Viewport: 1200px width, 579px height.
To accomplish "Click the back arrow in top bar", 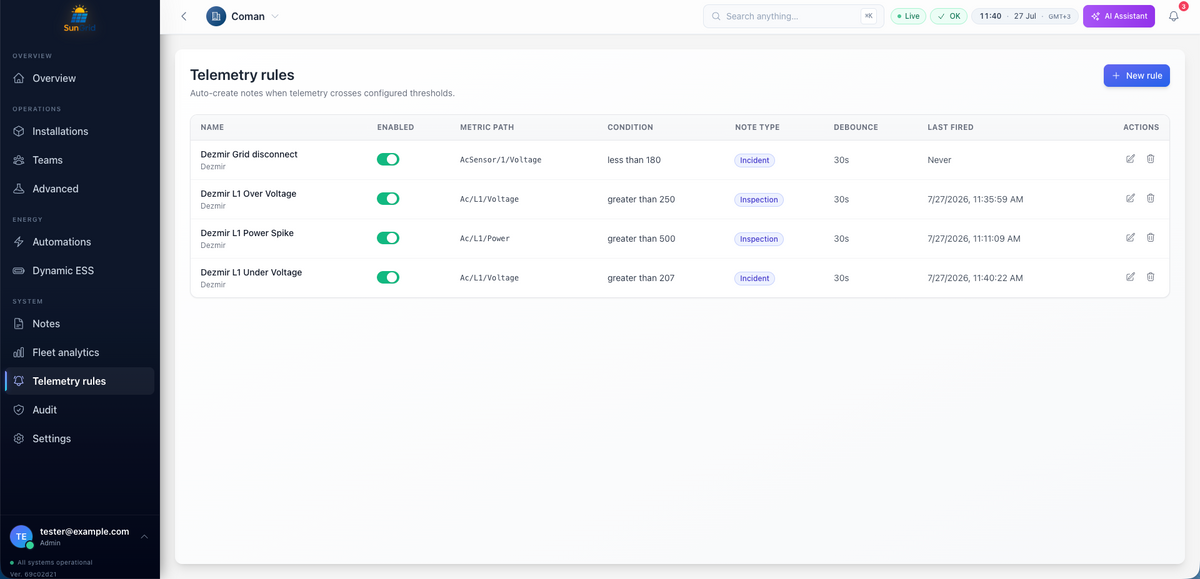I will [184, 16].
